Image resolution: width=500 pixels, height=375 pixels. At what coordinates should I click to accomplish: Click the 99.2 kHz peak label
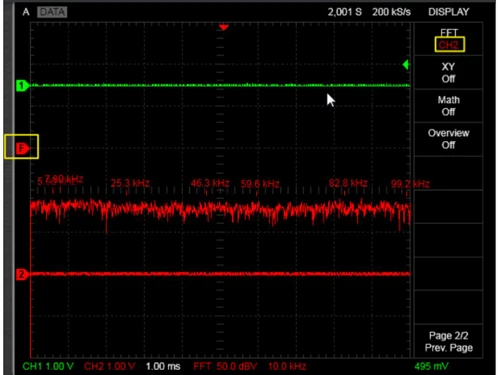(410, 184)
